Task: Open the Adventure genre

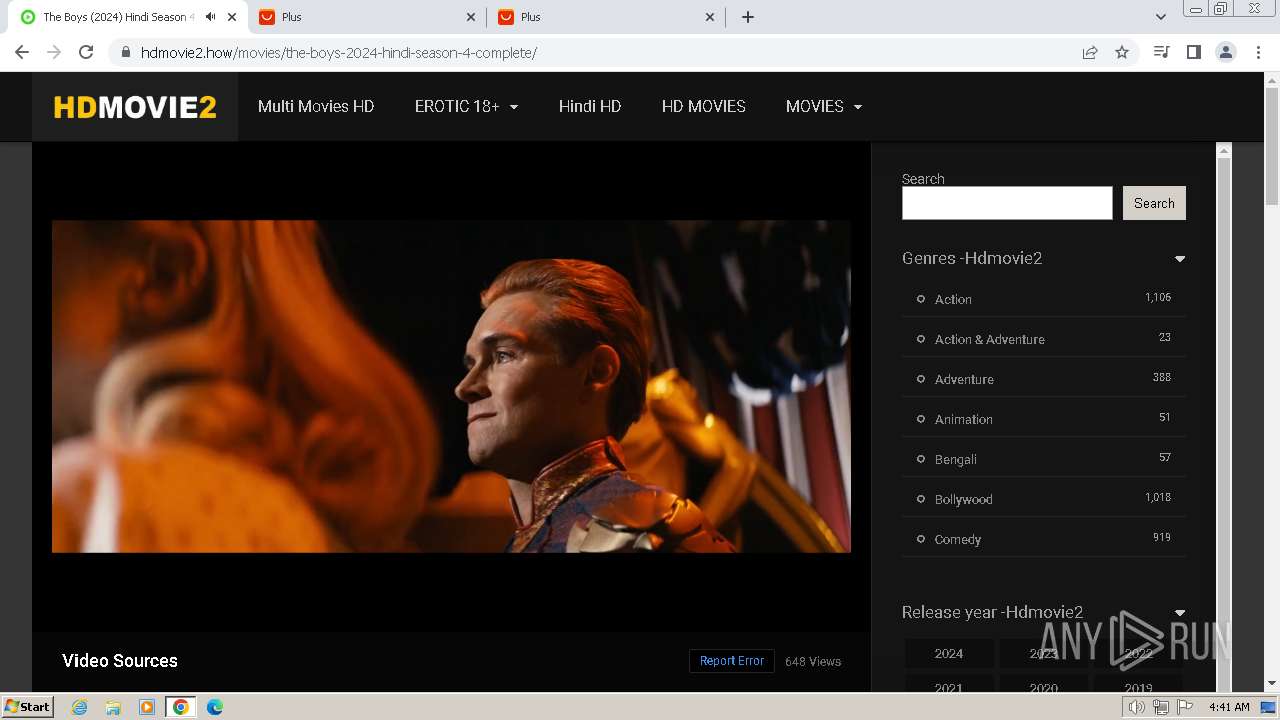Action: [x=964, y=379]
